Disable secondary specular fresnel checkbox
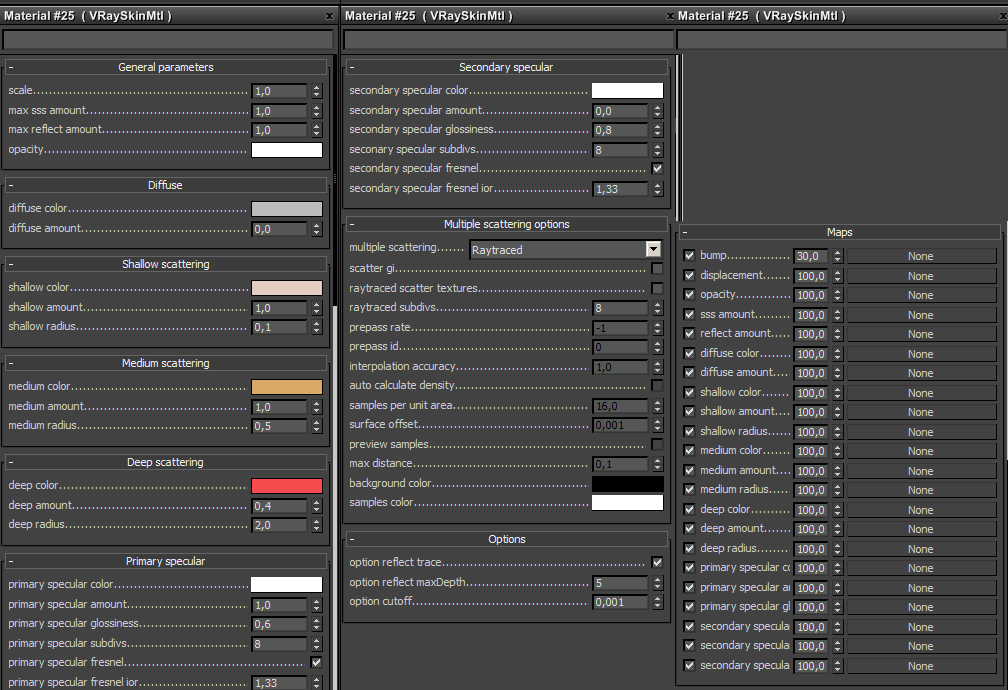Image resolution: width=1008 pixels, height=690 pixels. coord(657,168)
